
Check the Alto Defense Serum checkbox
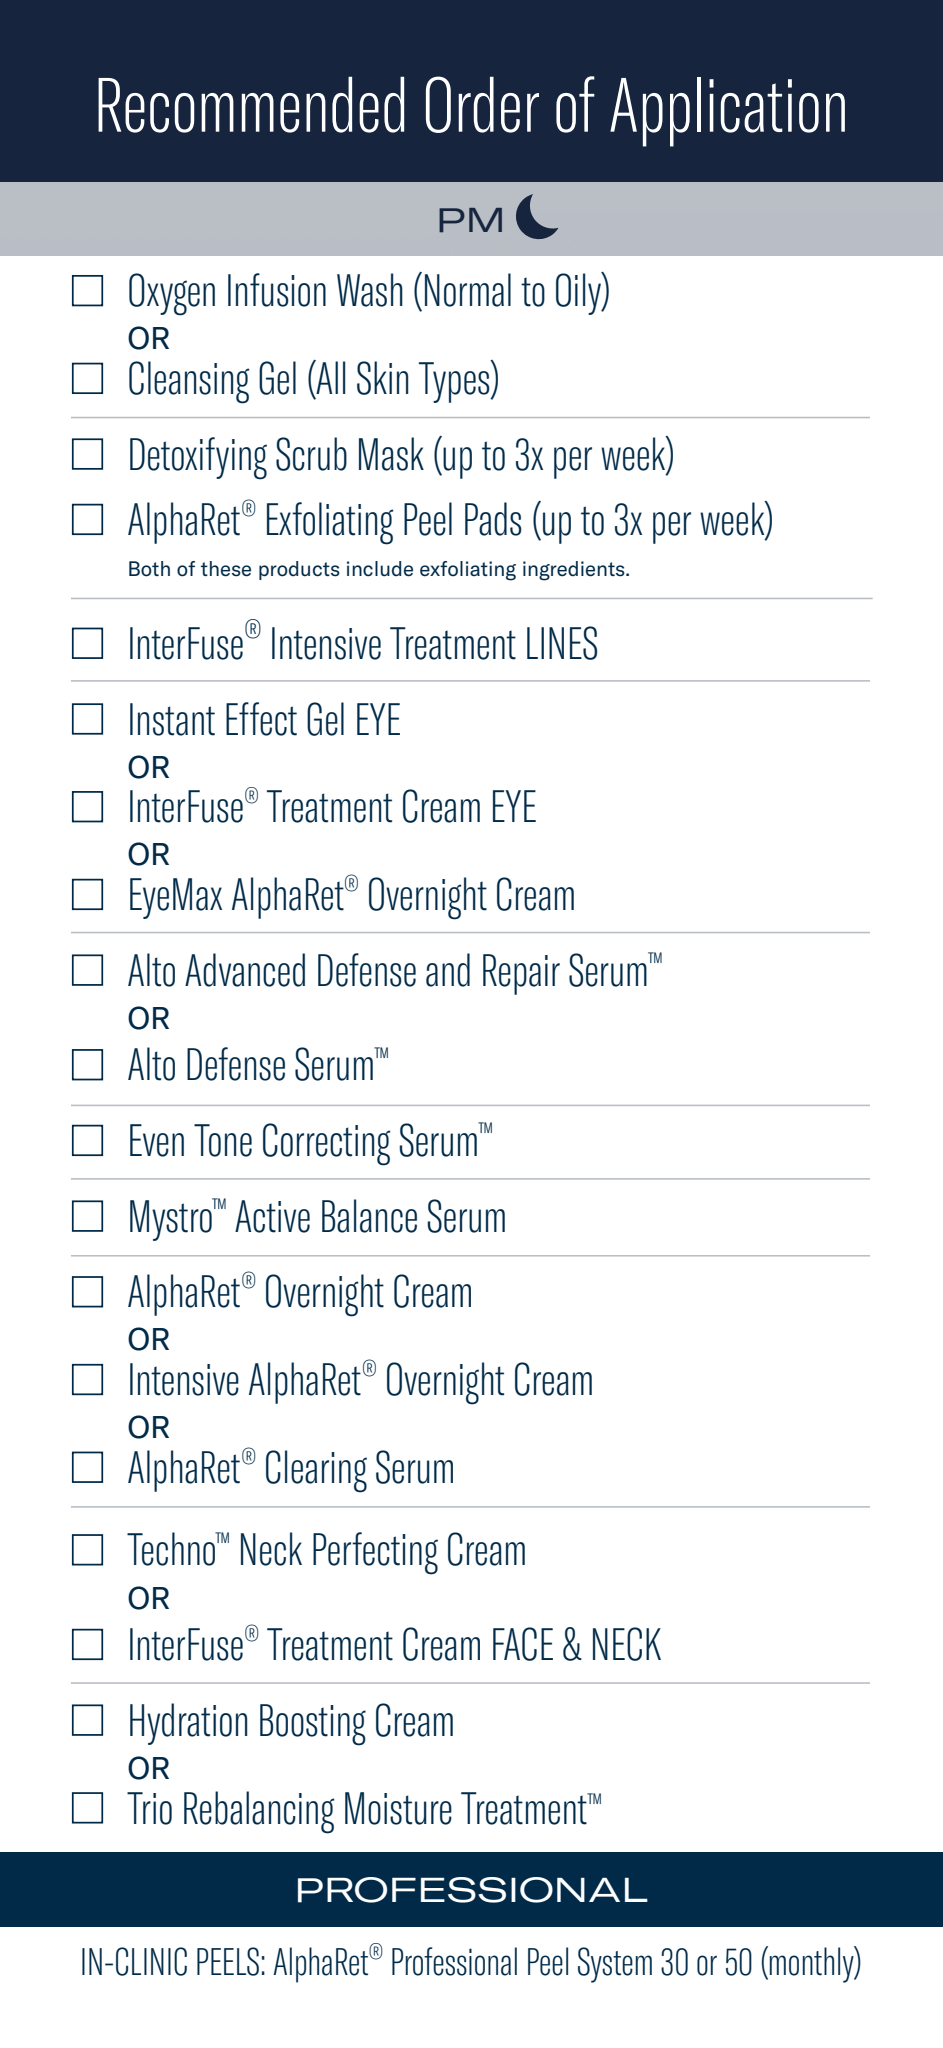pyautogui.click(x=88, y=1065)
